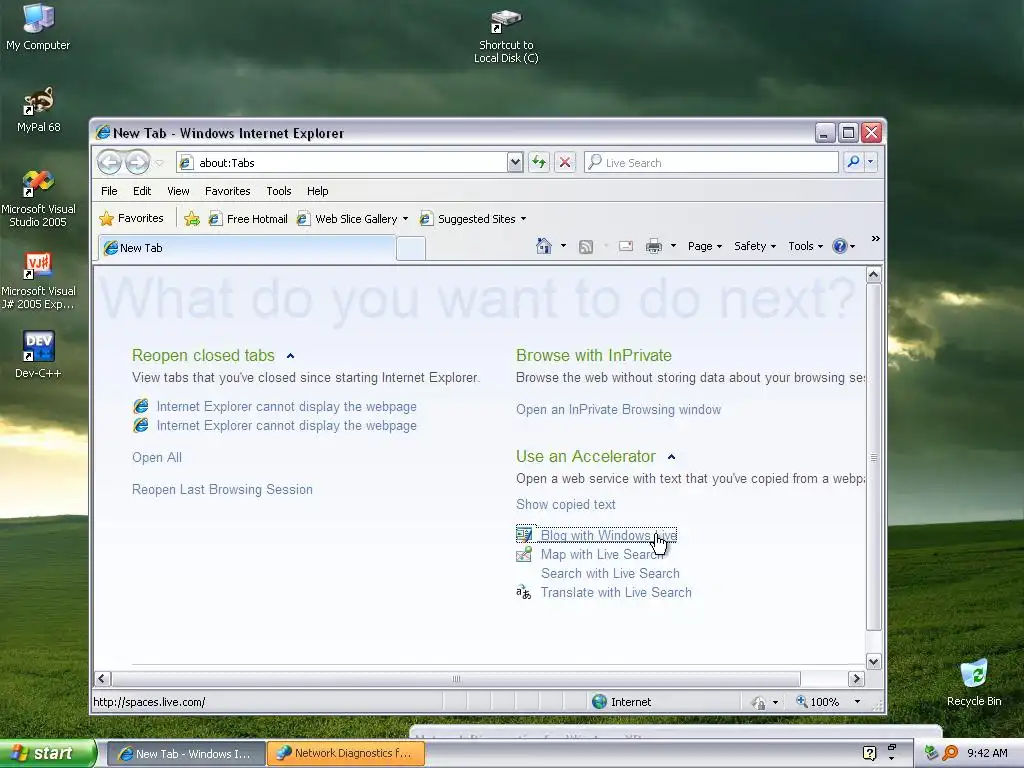Refresh the page with the green arrows icon
This screenshot has width=1024, height=768.
(x=539, y=162)
